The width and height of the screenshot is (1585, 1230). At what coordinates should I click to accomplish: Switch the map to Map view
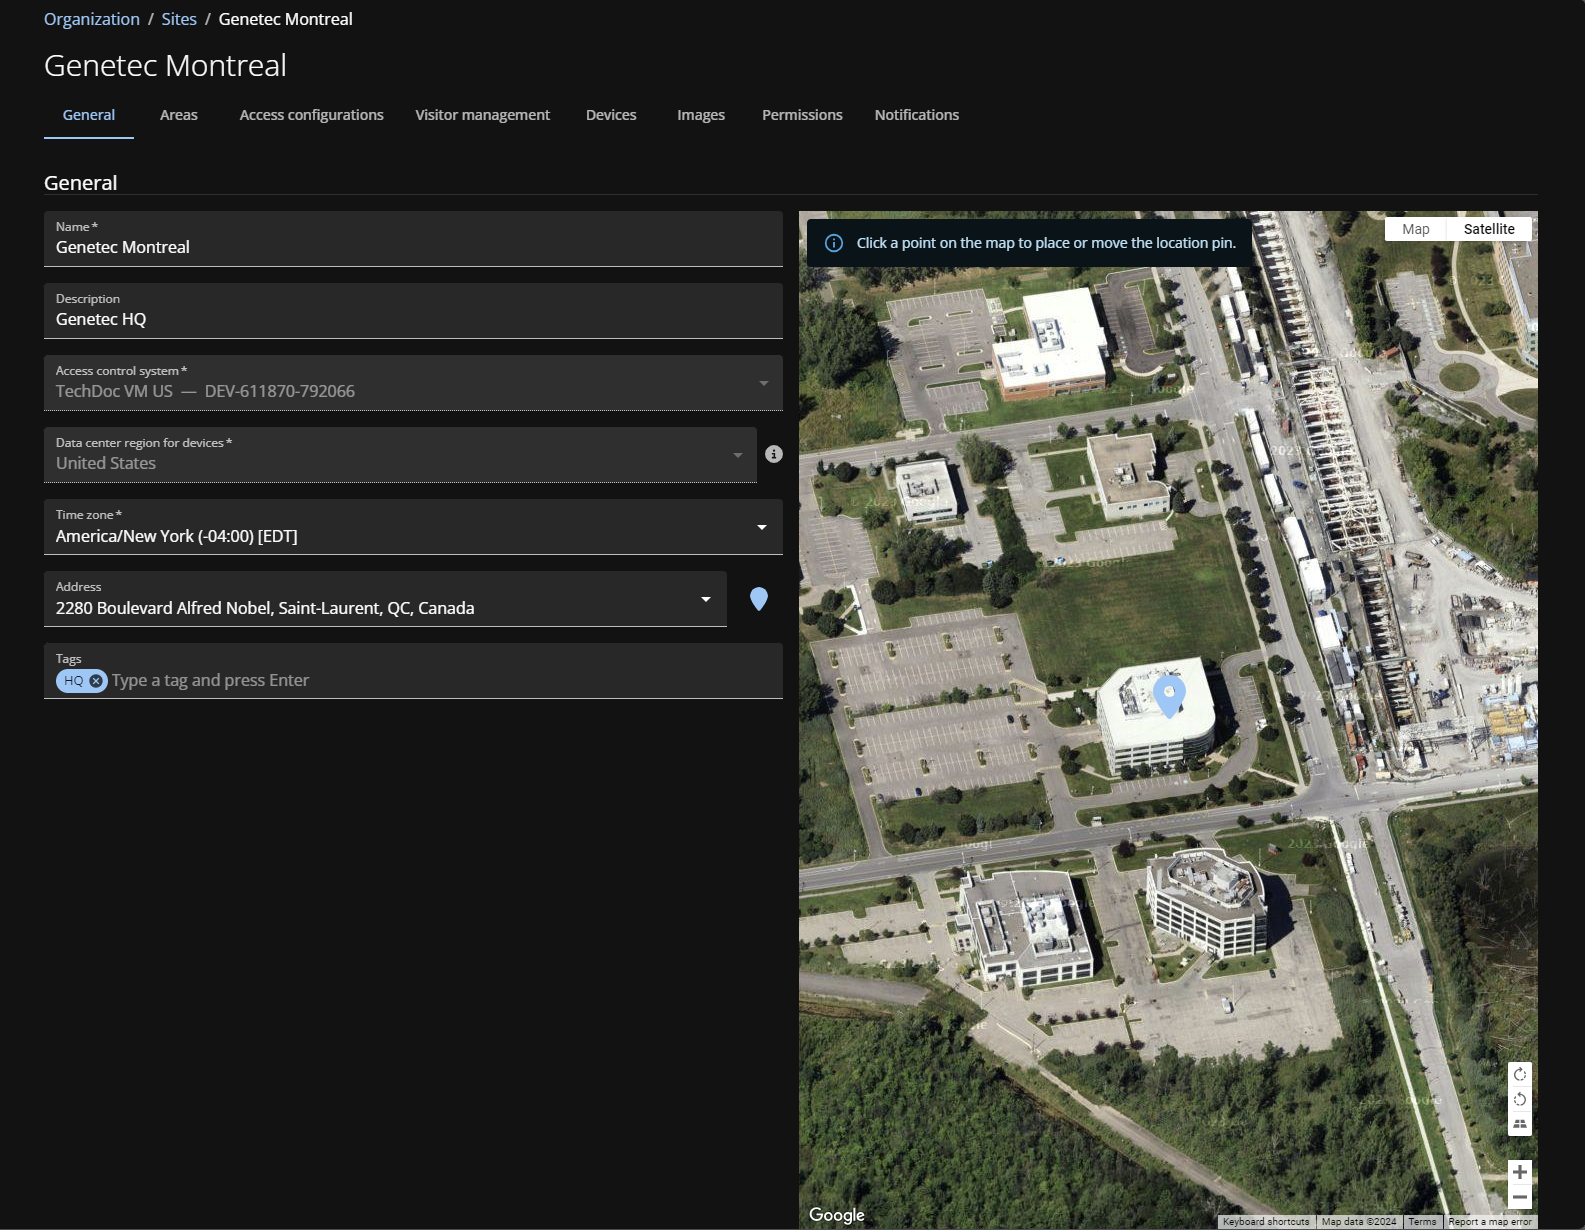point(1415,229)
